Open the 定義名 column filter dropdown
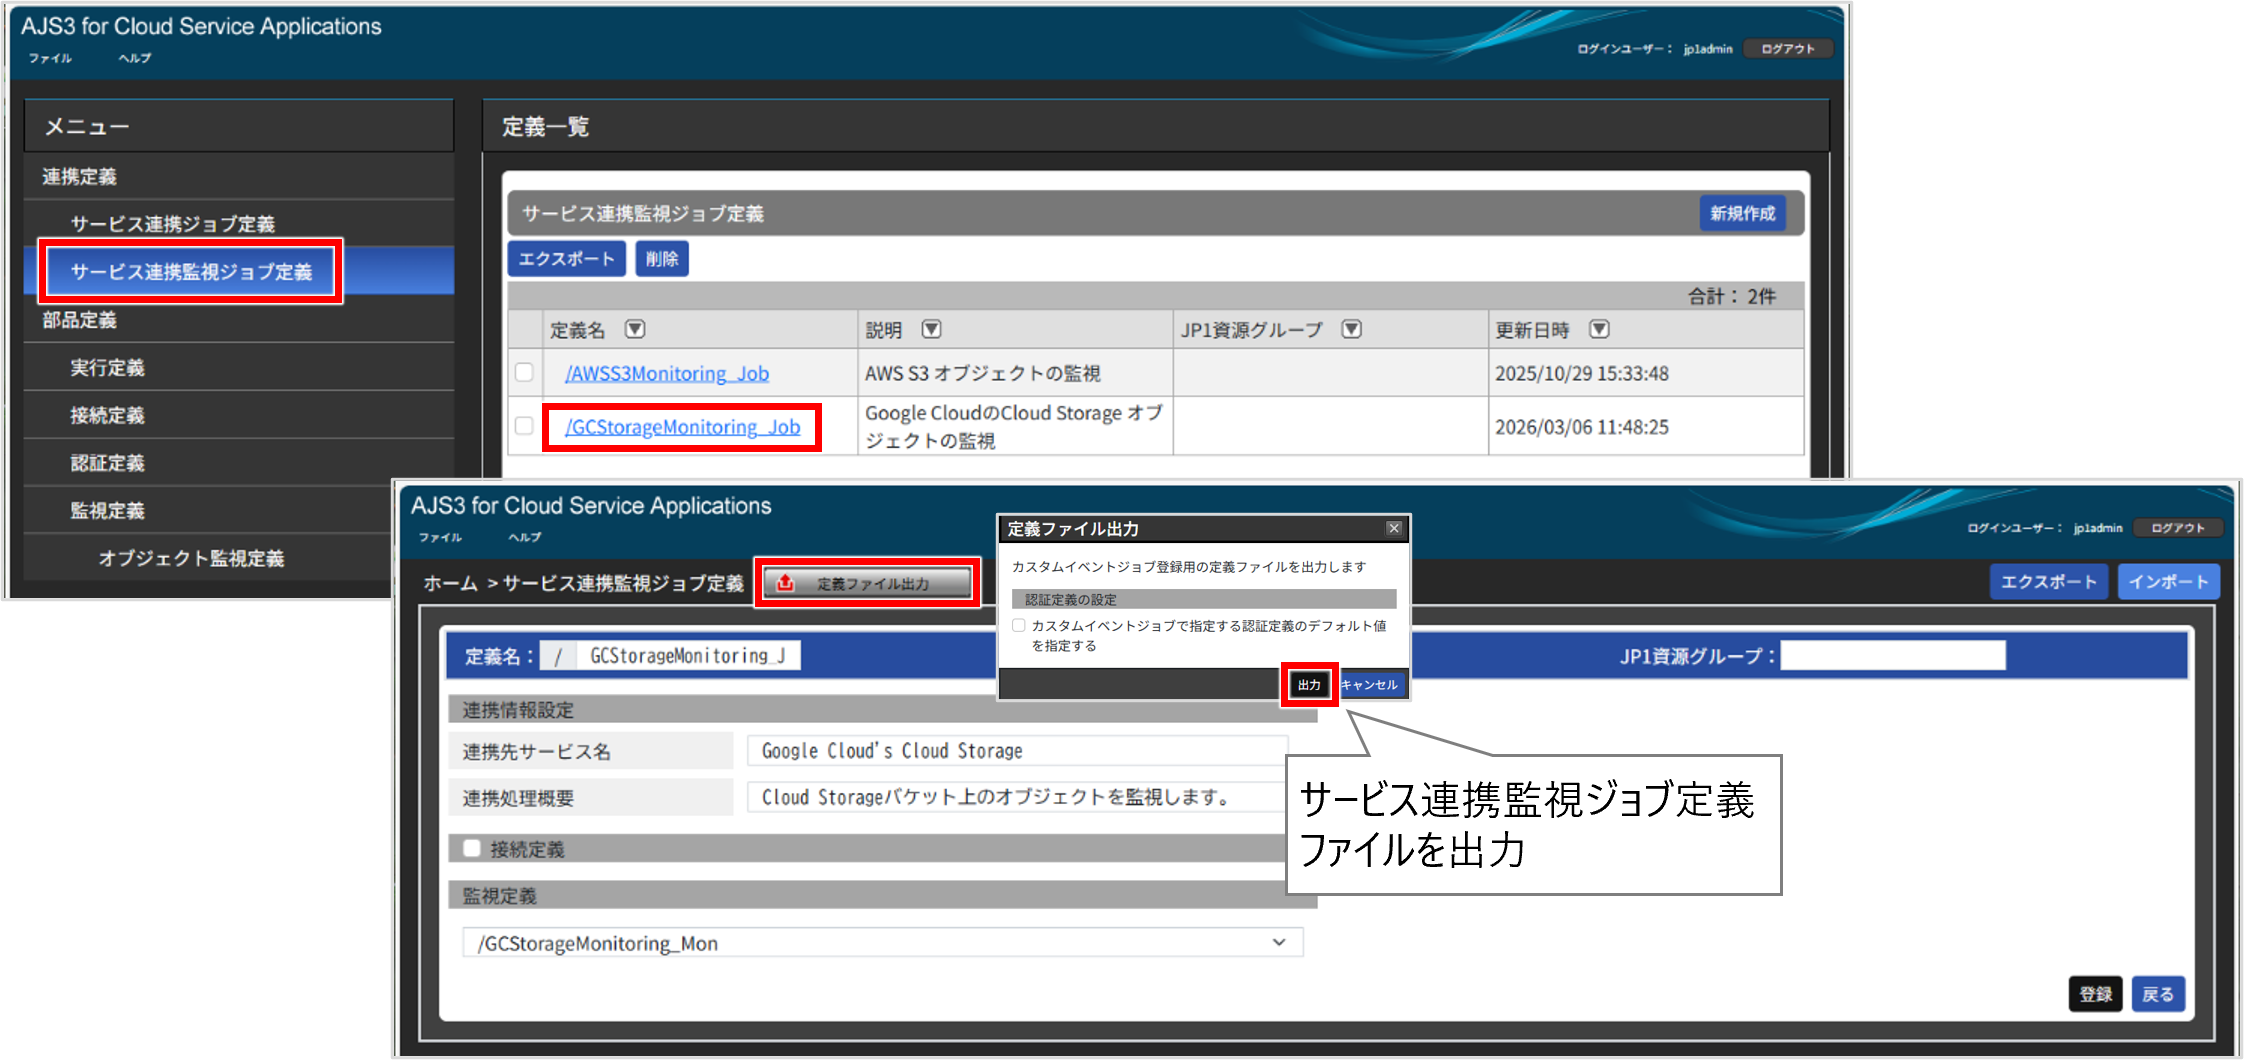 point(635,329)
